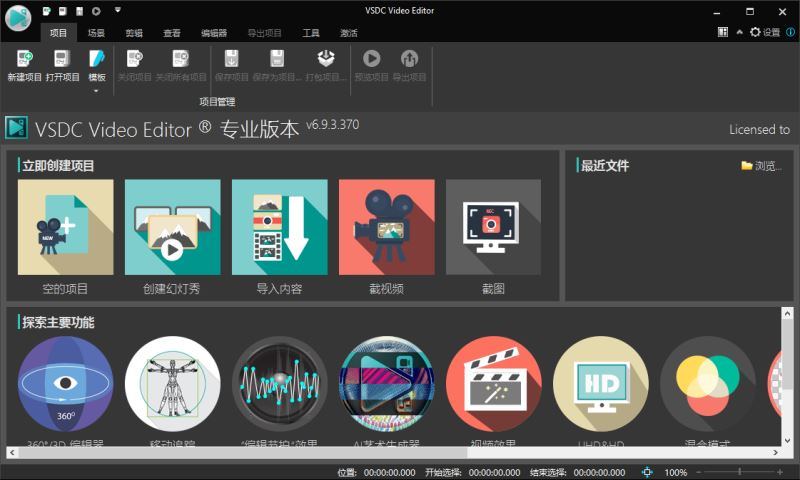
Task: Click the fit-to-screen zoom icon in status bar
Action: 647,472
